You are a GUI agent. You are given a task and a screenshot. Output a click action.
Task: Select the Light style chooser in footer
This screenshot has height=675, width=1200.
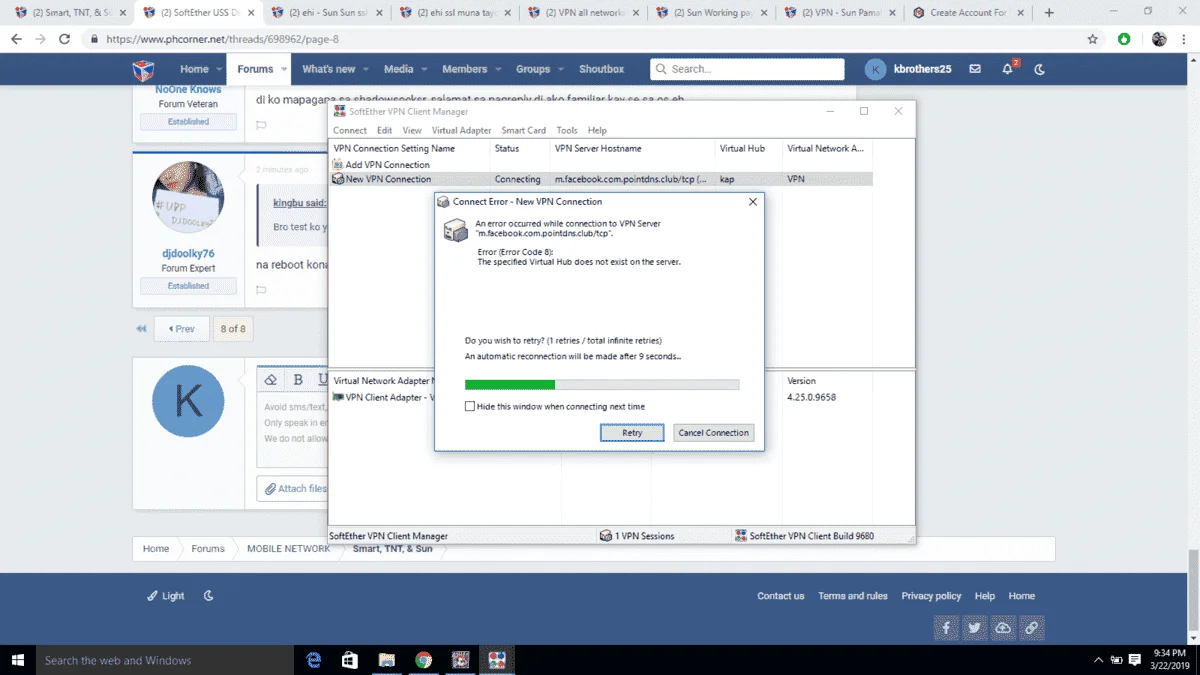166,596
